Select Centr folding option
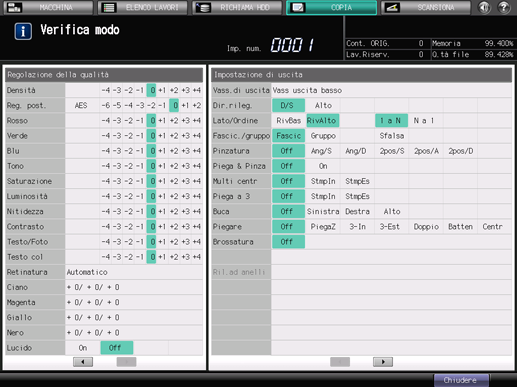The width and height of the screenshot is (517, 387). 492,227
